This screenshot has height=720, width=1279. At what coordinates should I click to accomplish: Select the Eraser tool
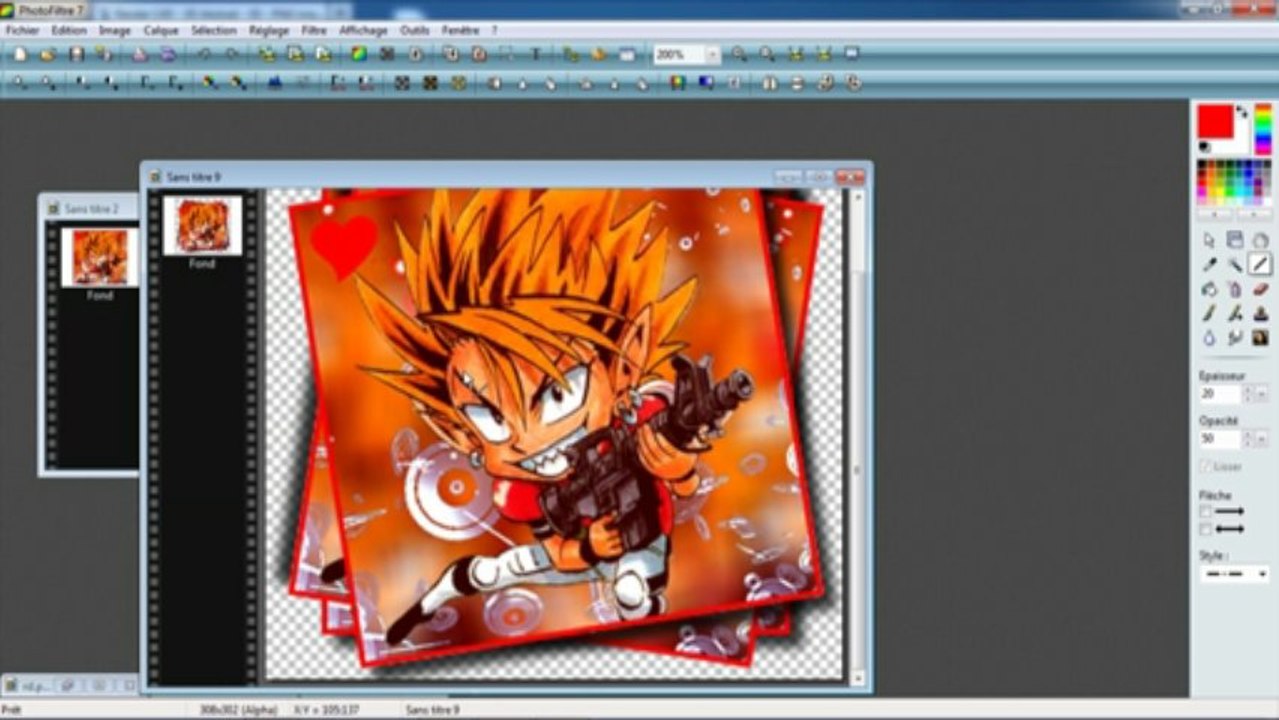tap(1260, 289)
